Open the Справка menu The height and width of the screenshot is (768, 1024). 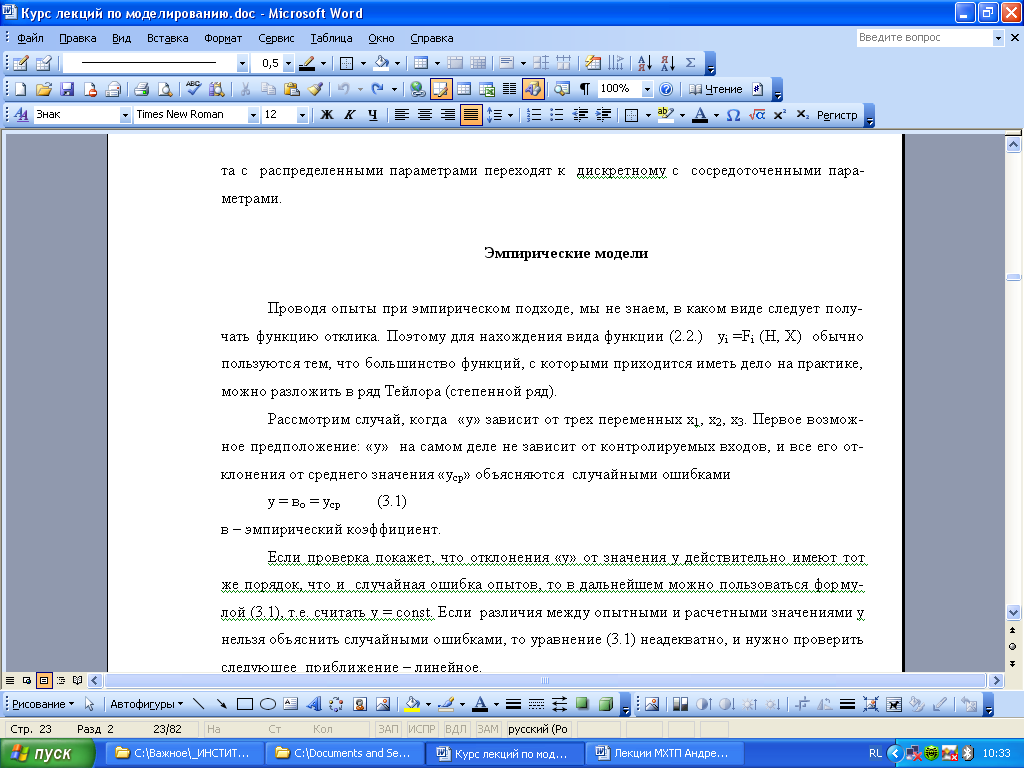click(x=432, y=38)
